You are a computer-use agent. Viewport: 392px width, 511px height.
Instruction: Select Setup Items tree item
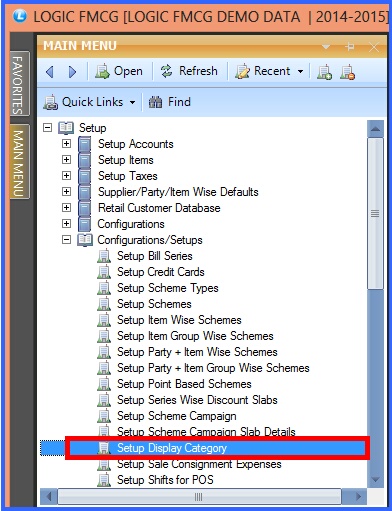[126, 160]
